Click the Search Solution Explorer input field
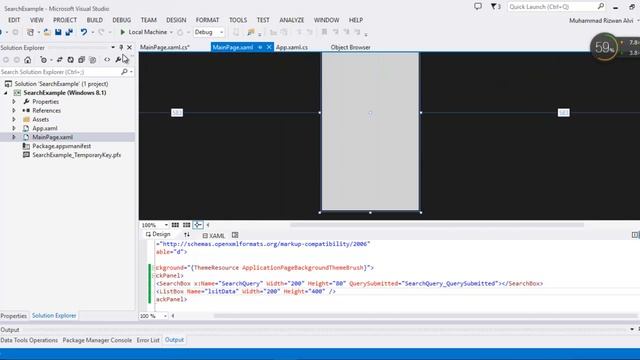This screenshot has width=640, height=360. pyautogui.click(x=60, y=72)
